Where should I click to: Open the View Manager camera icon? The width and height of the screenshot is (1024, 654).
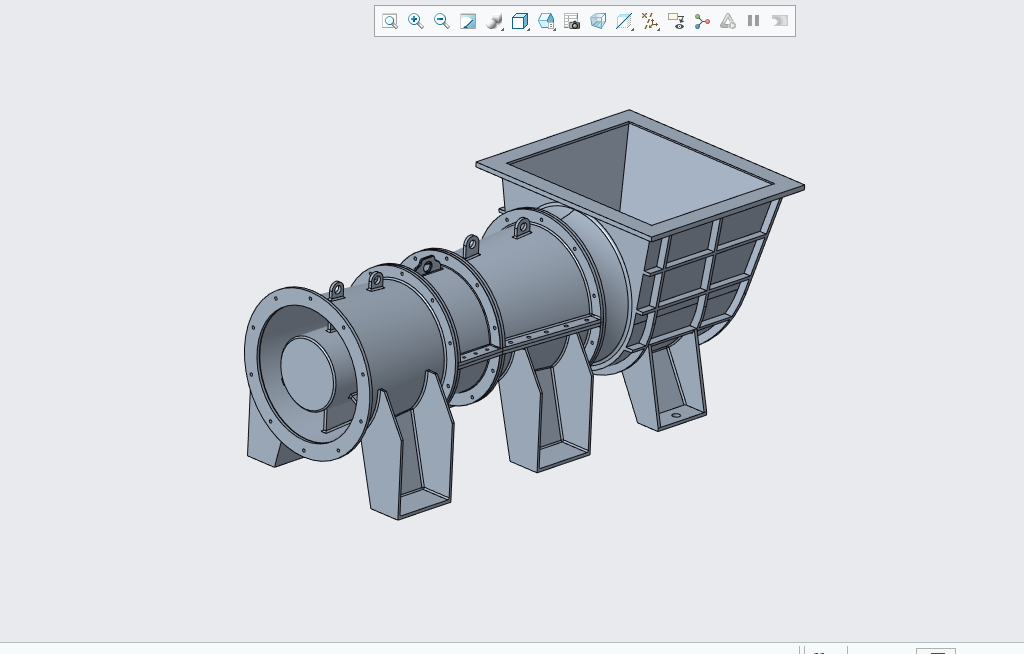pyautogui.click(x=571, y=22)
